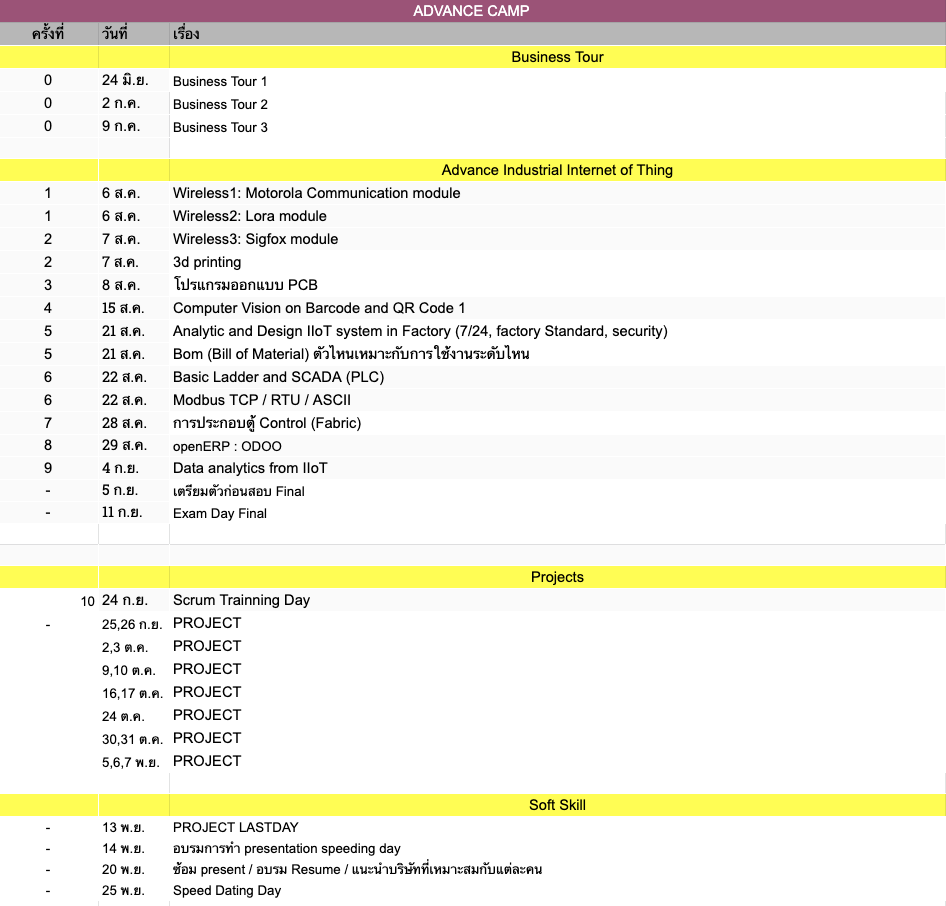Select the Speed Dating Day cell
Viewport: 946px width, 906px height.
227,890
